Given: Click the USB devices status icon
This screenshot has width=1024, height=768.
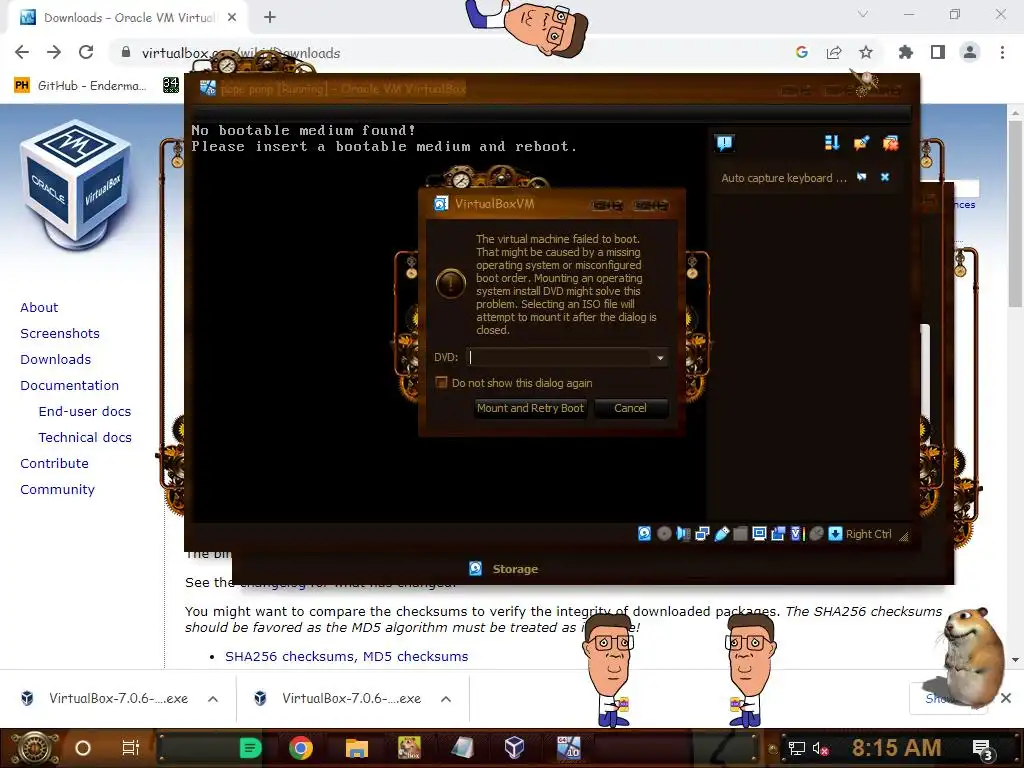Looking at the screenshot, I should pyautogui.click(x=721, y=534).
